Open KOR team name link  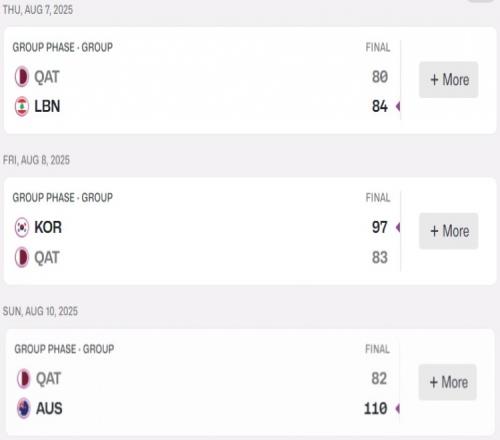click(48, 227)
